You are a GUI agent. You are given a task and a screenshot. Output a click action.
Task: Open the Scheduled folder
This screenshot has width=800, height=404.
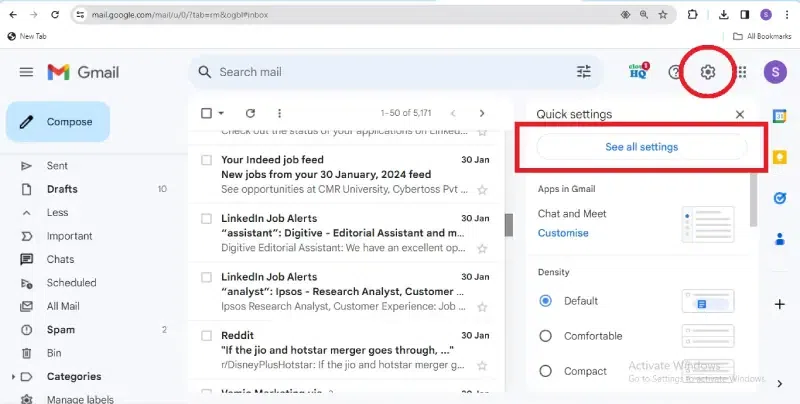click(x=71, y=283)
